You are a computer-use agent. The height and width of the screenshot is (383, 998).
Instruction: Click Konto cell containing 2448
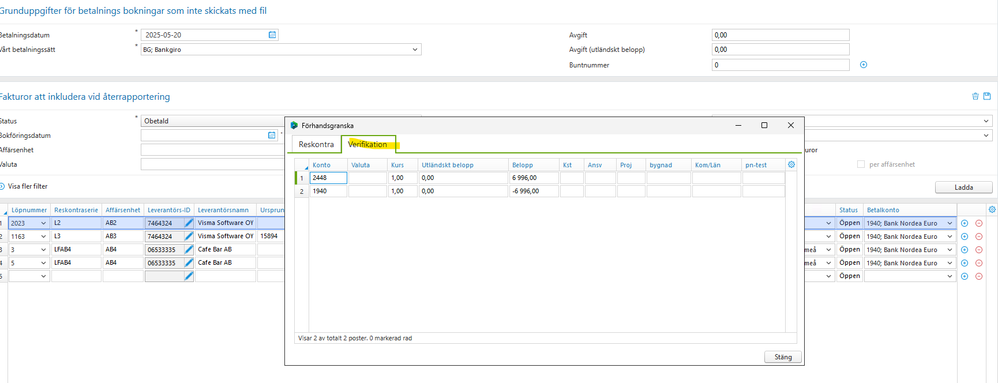pyautogui.click(x=328, y=178)
